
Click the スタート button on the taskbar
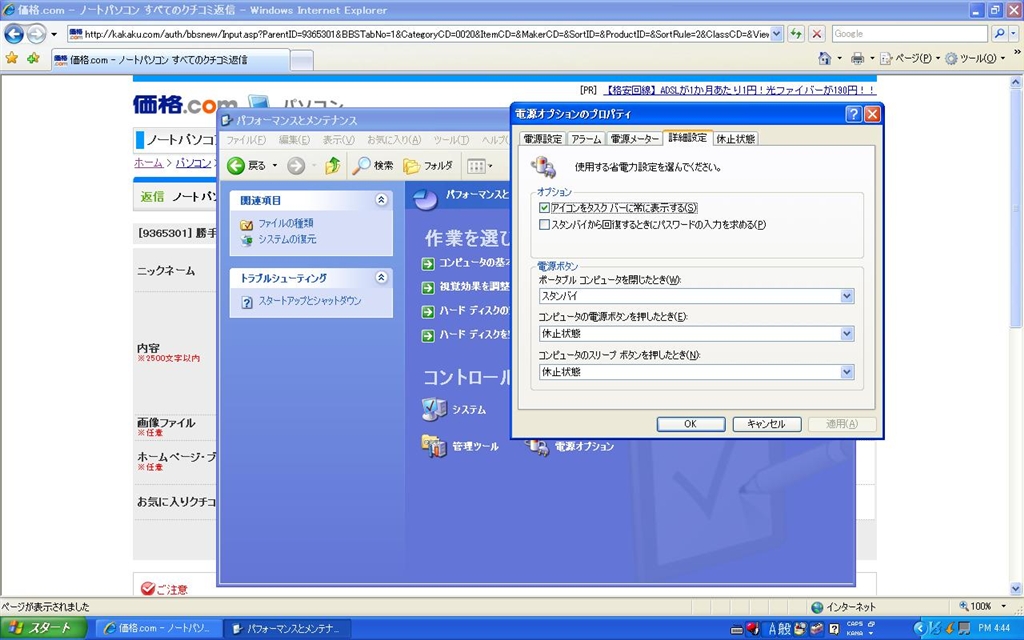tap(43, 628)
